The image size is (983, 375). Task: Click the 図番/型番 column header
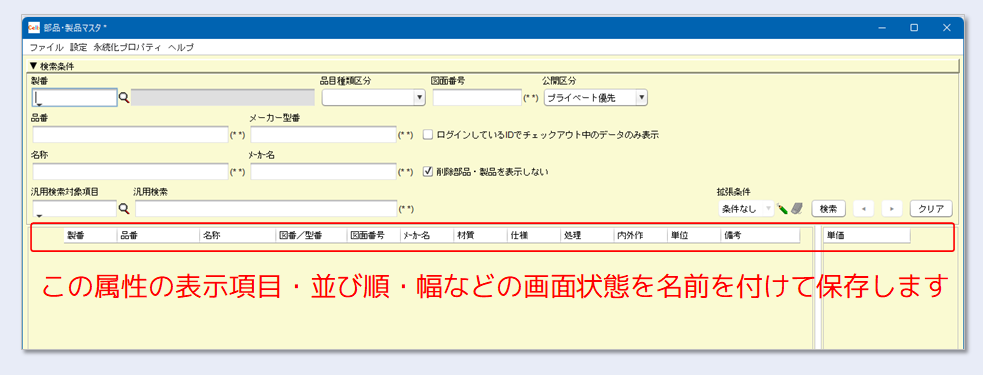(312, 235)
